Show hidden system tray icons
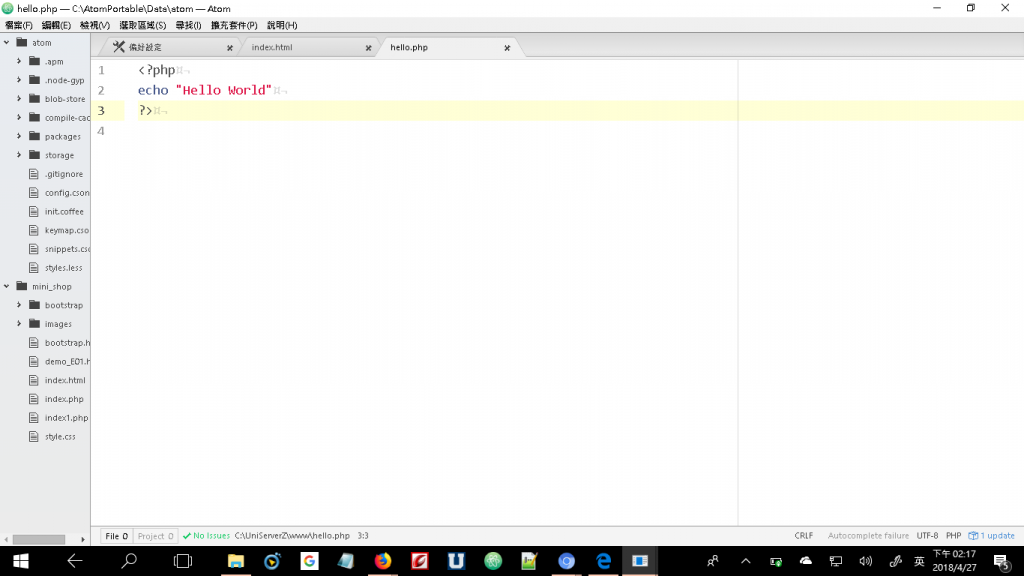 click(x=745, y=561)
